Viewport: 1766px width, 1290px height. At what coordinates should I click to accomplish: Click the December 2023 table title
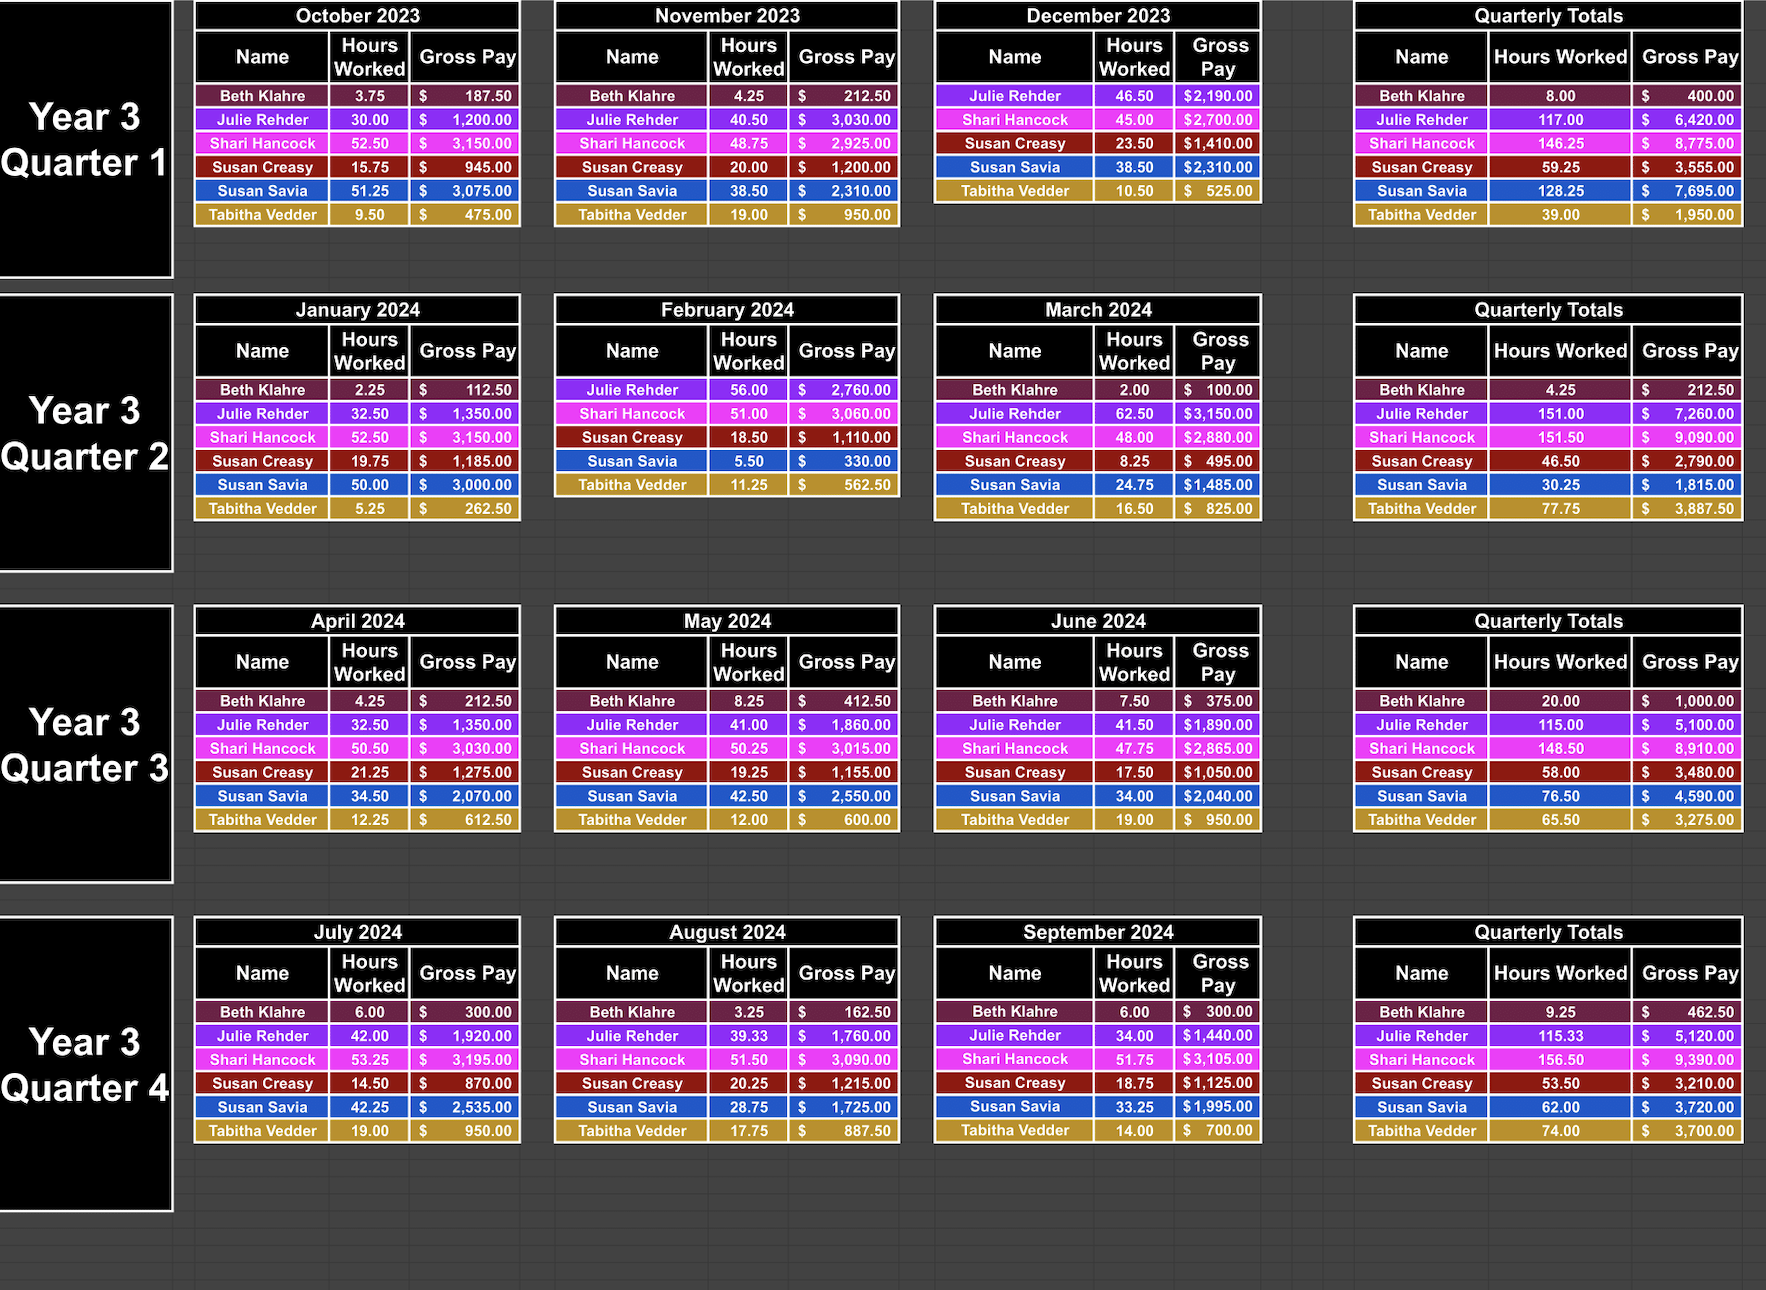1098,16
